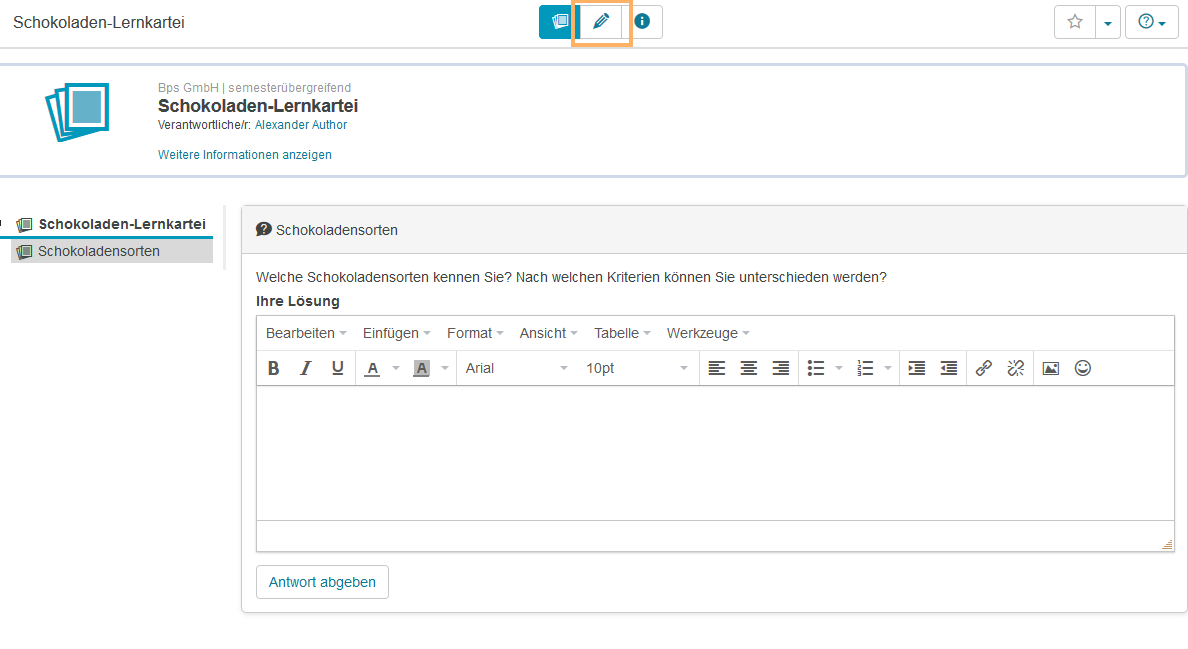Toggle underline formatting

coord(338,368)
